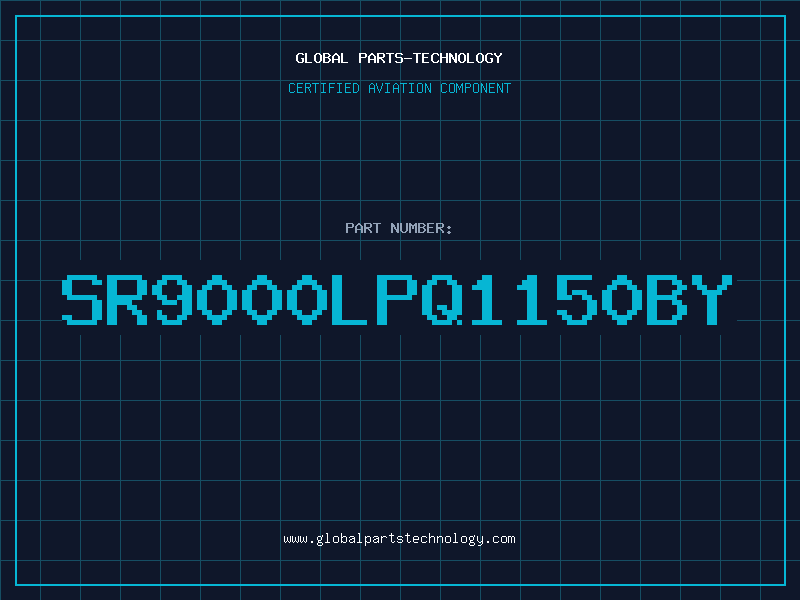Select the word CERTIFIED in the subtitle

click(x=324, y=88)
